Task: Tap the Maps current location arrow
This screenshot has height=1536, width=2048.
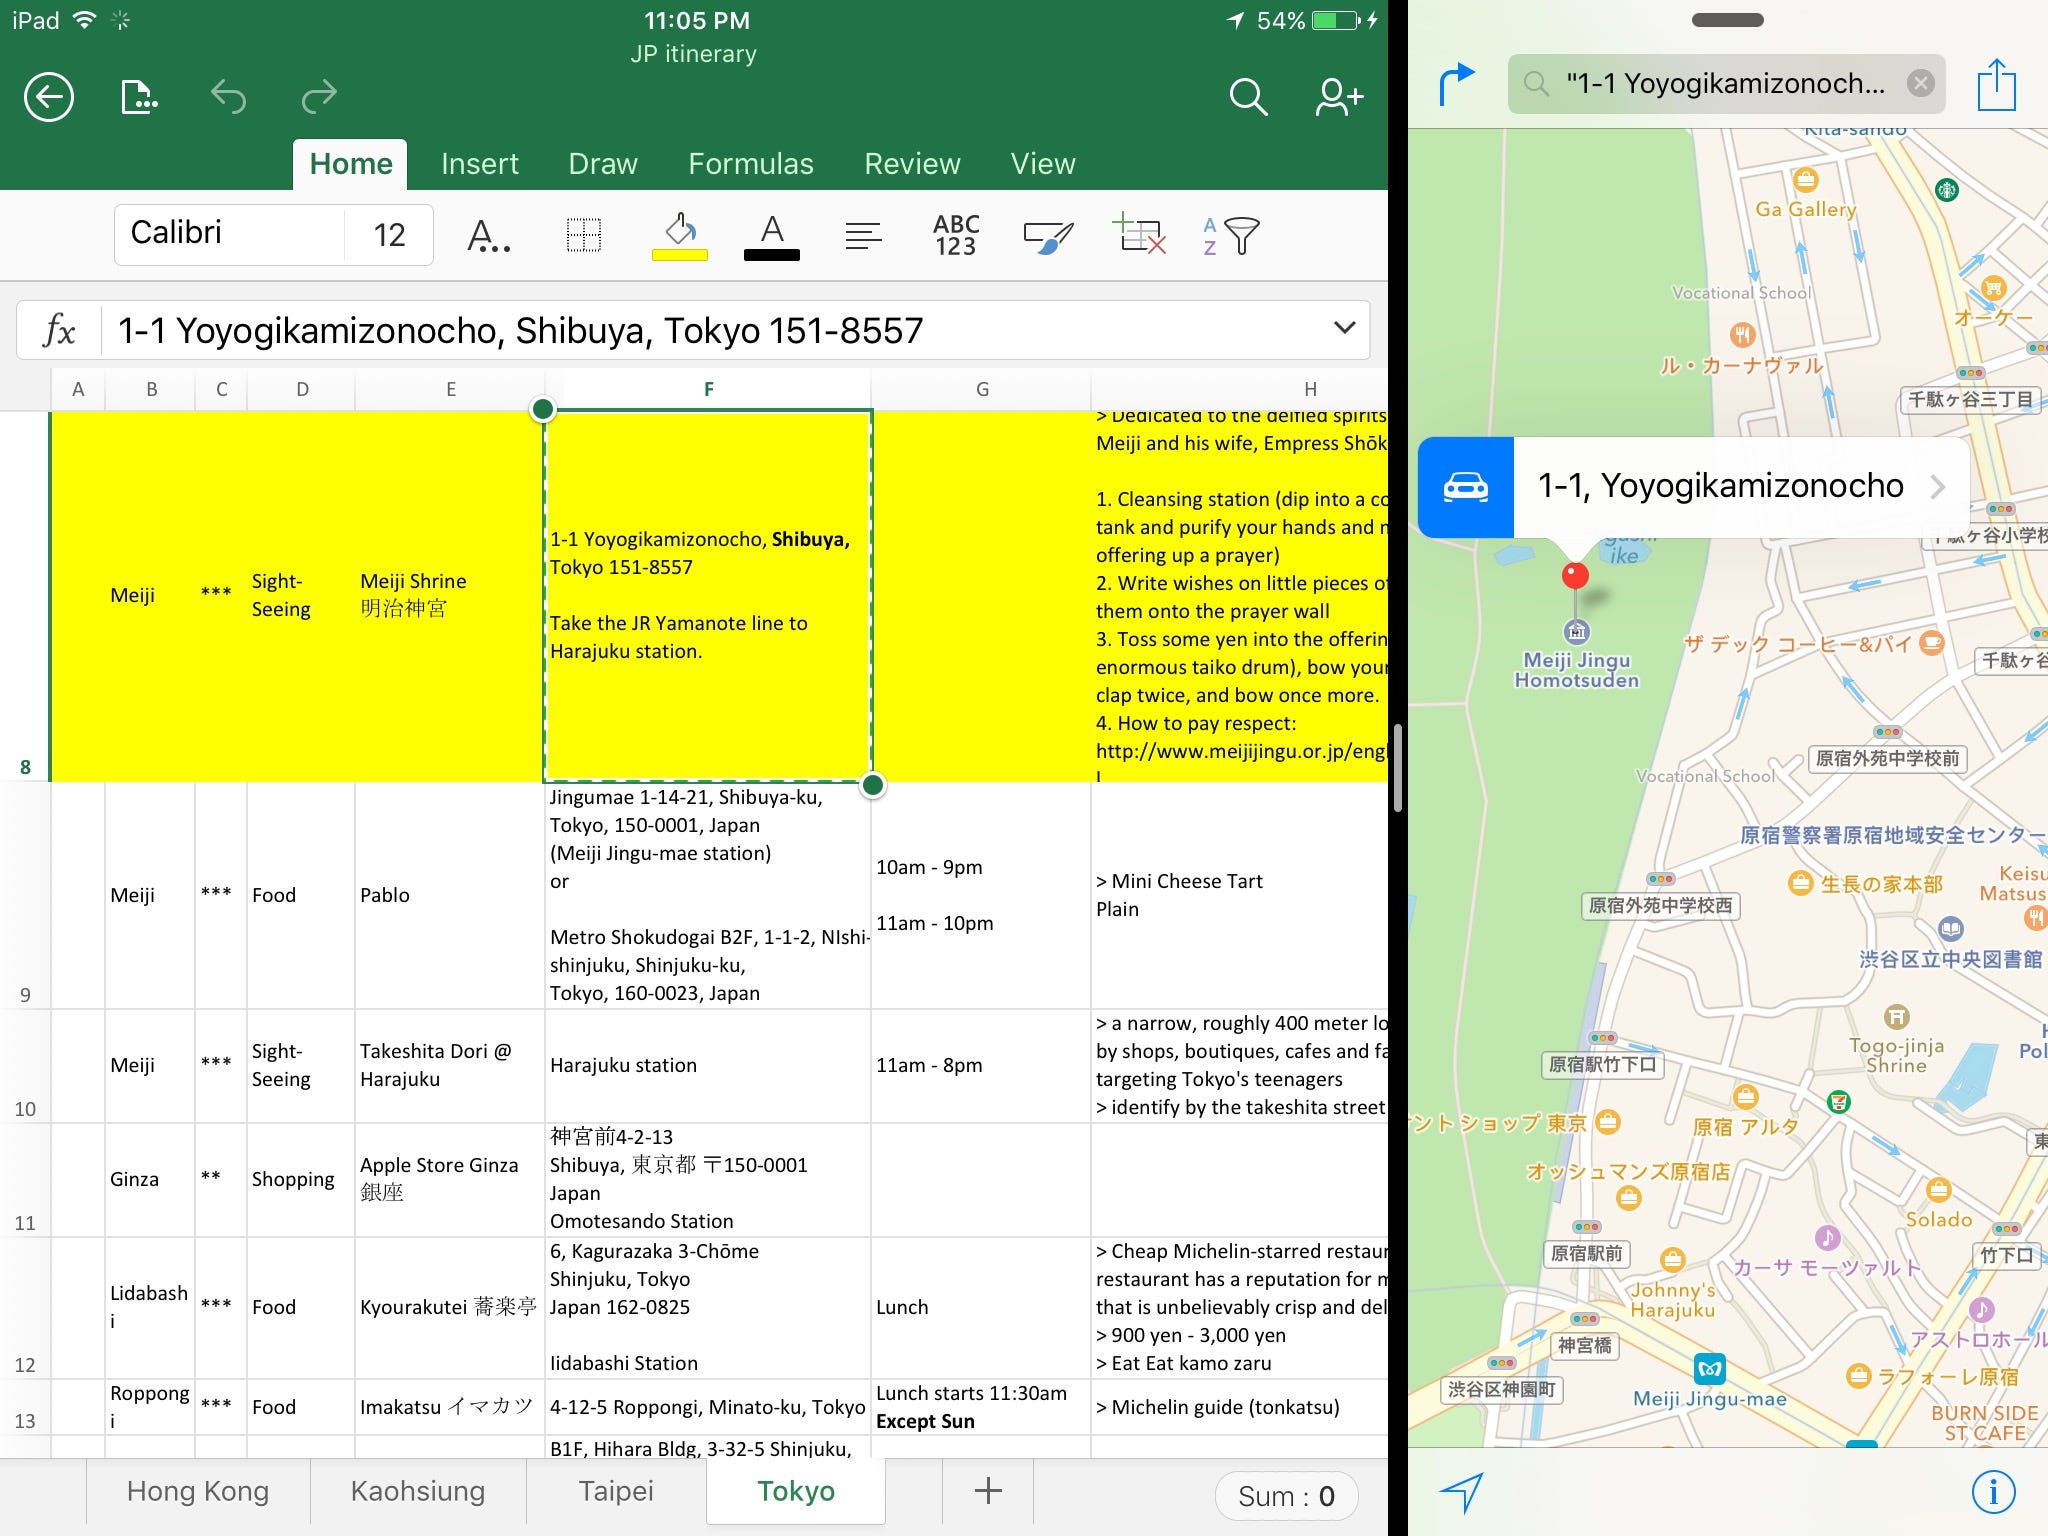Action: tap(1461, 1491)
